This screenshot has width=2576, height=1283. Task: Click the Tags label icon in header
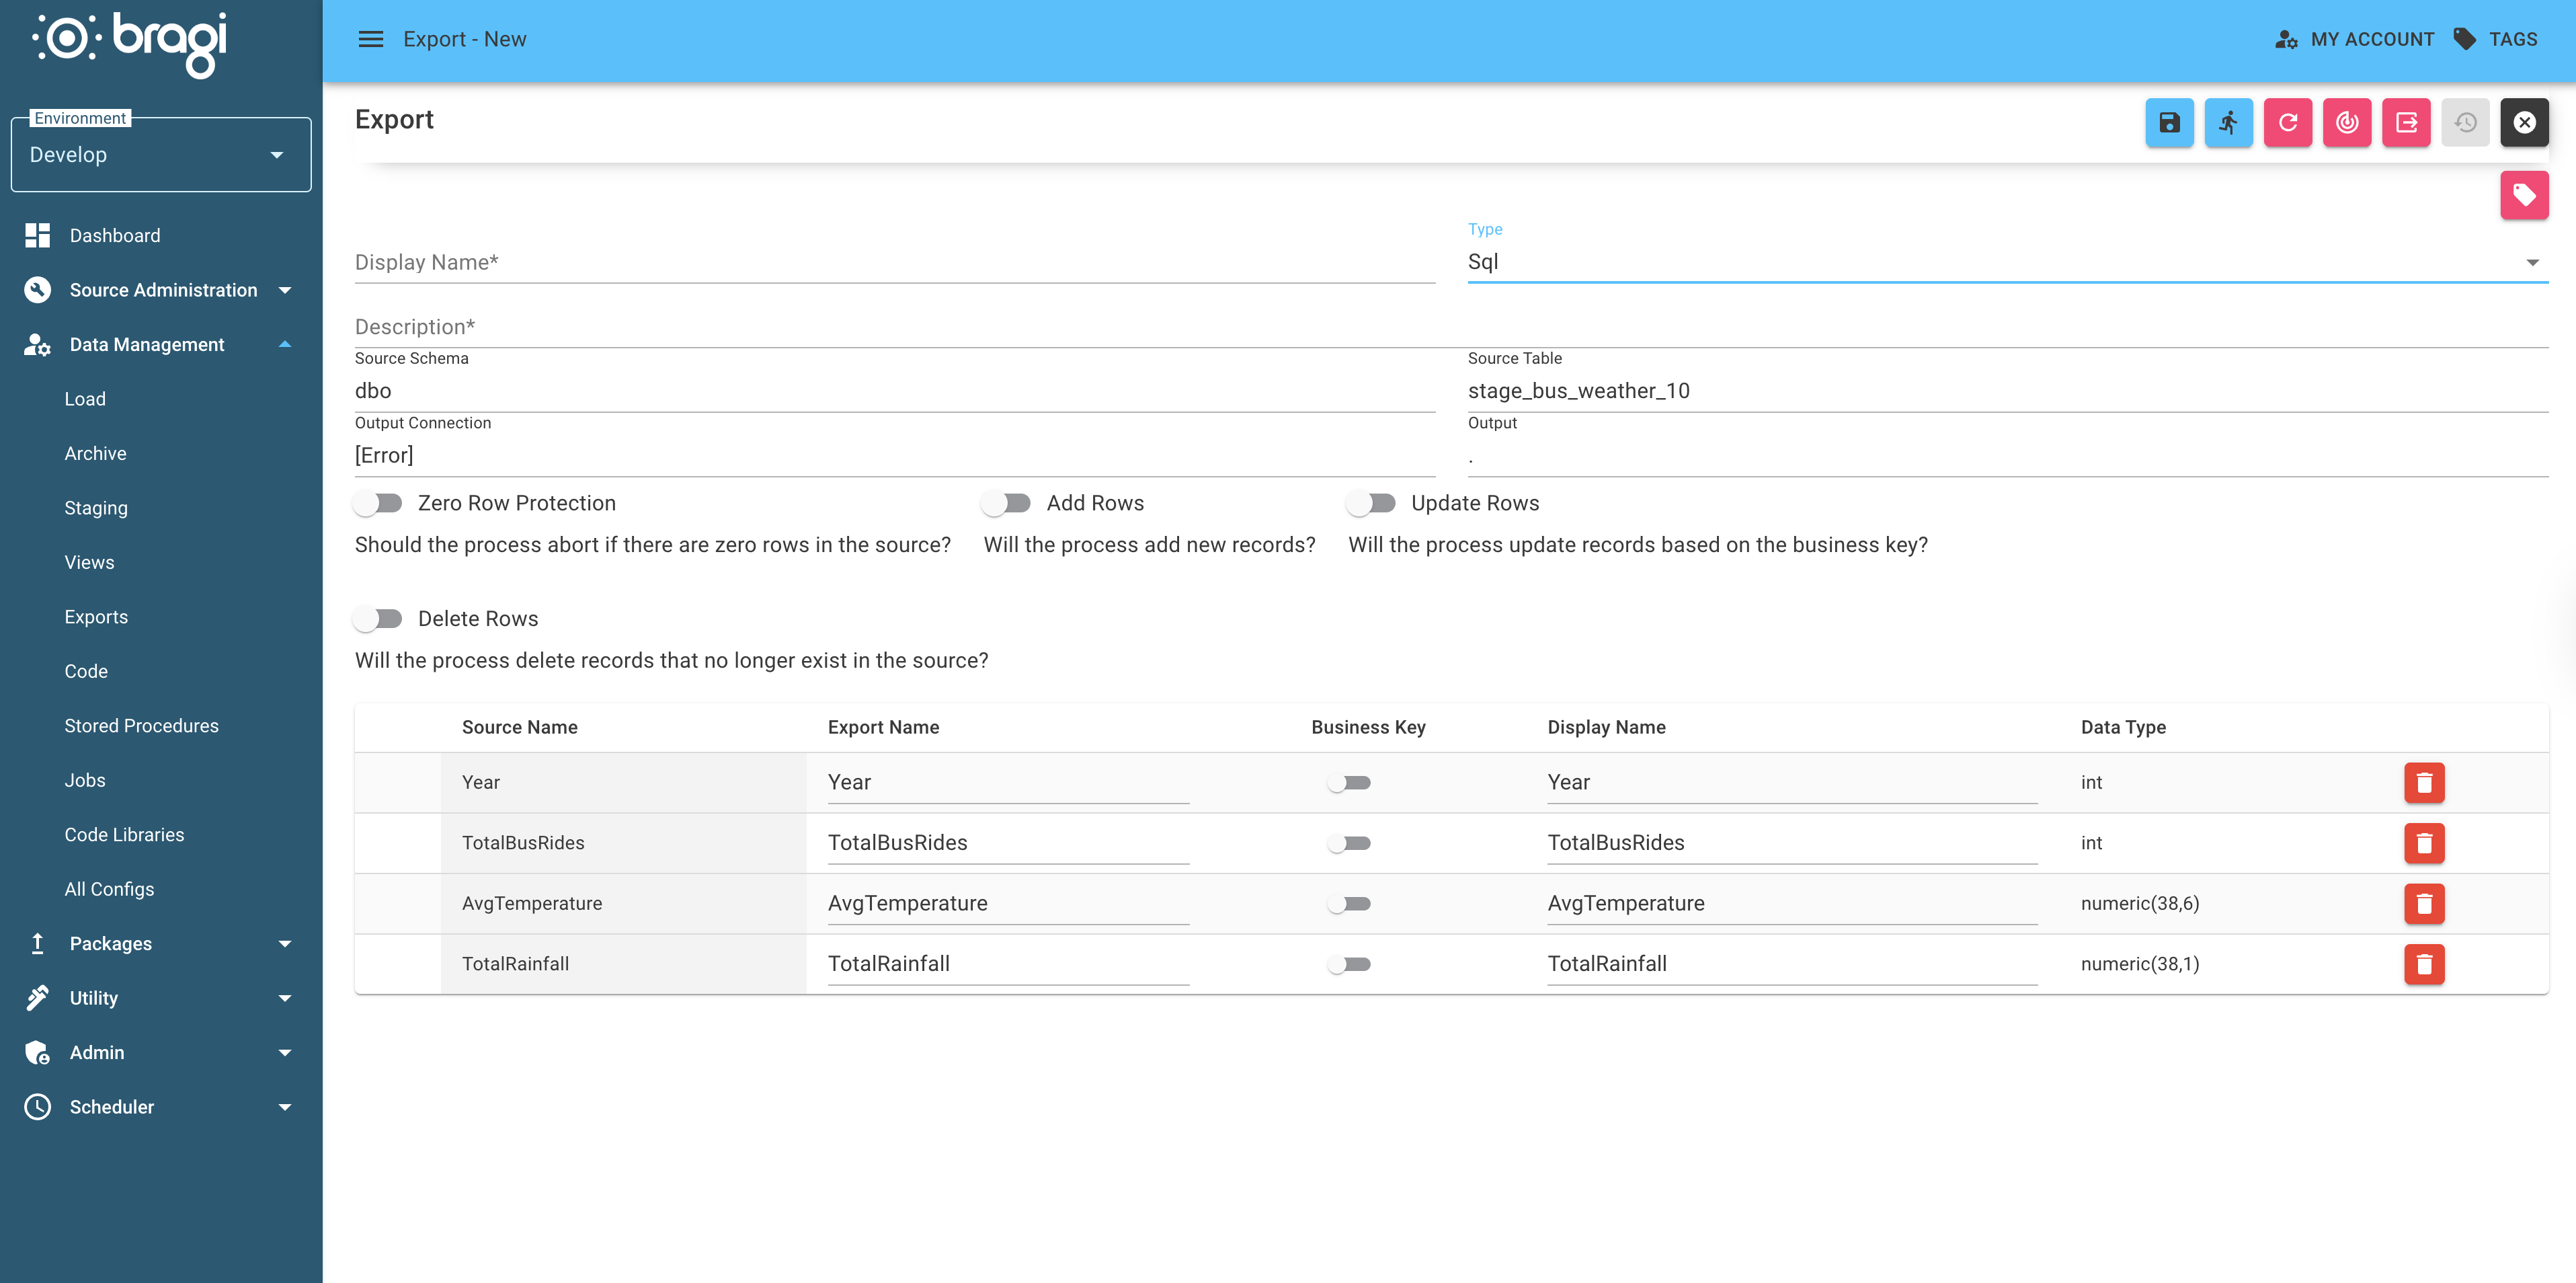pos(2465,39)
